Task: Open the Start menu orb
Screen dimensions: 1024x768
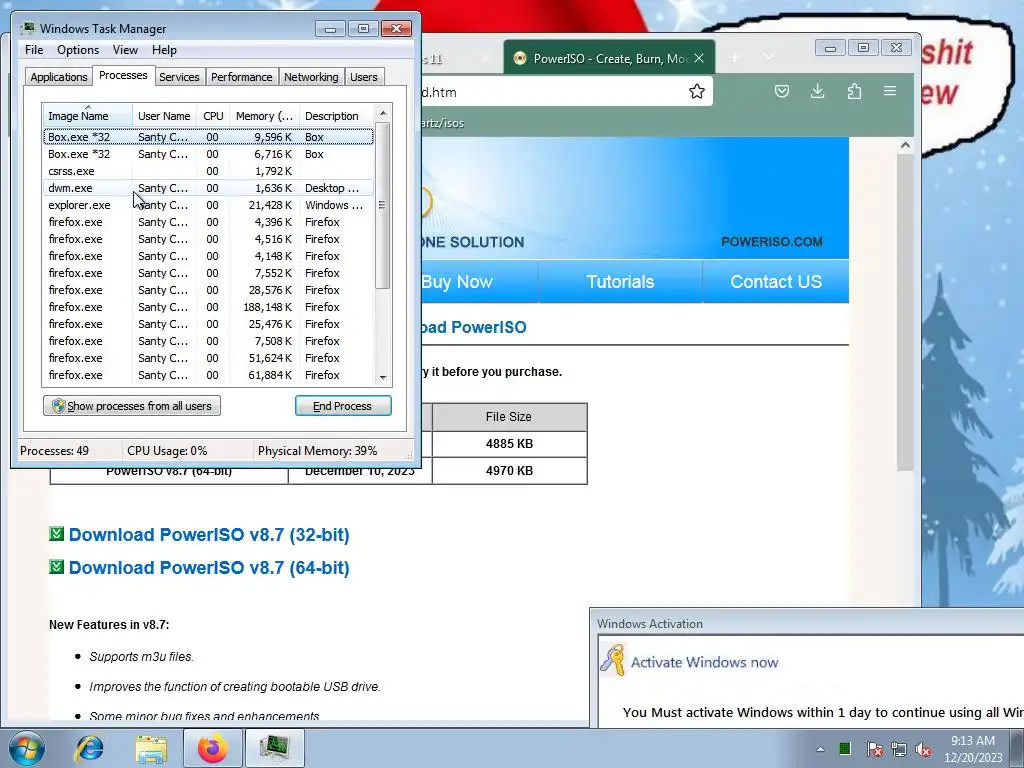Action: pos(27,748)
